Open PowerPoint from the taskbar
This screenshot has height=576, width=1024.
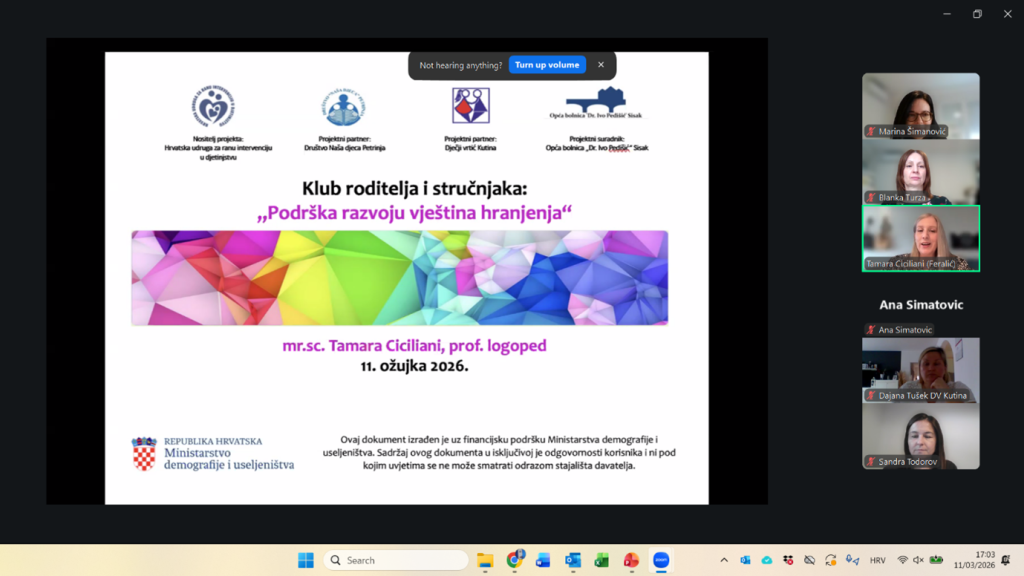click(631, 560)
